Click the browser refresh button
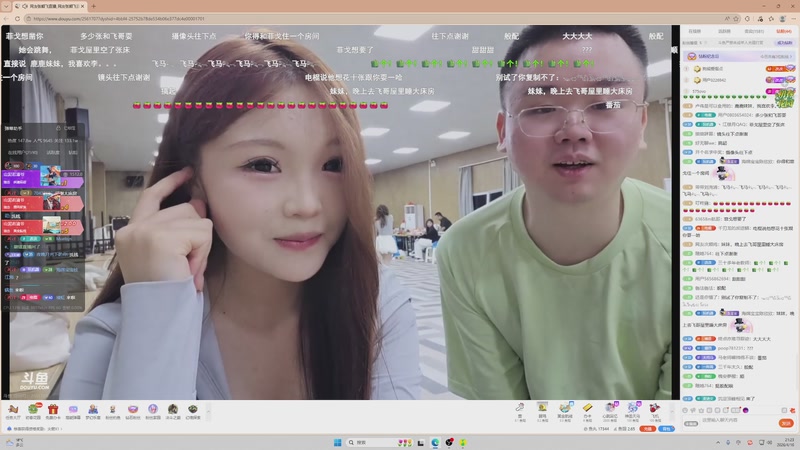Screen dimensions: 800x450 point(17,18)
